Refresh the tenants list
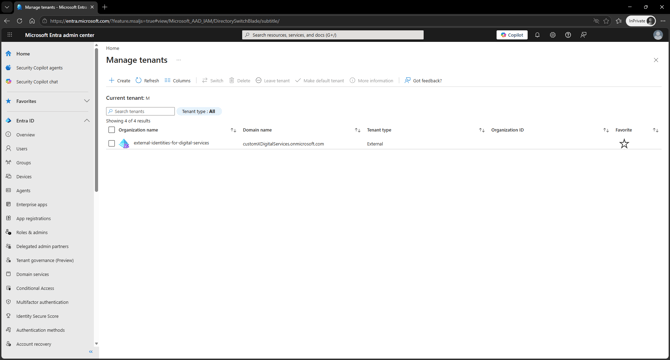Screen dimensions: 670x360 tap(147, 80)
